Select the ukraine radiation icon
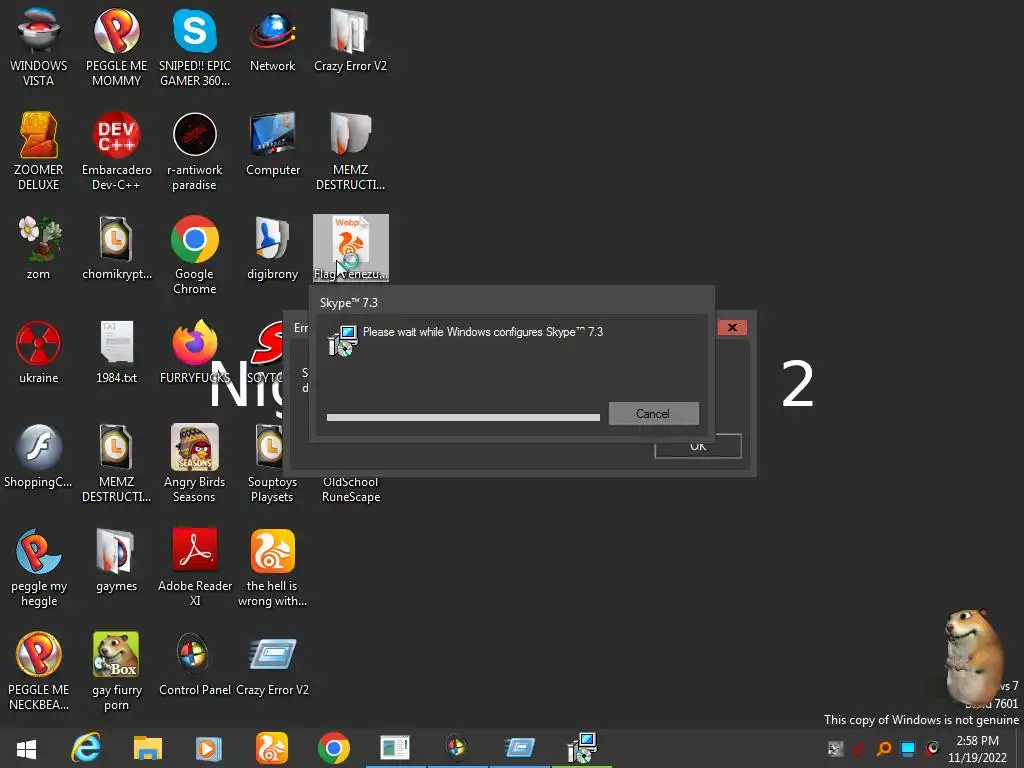The height and width of the screenshot is (768, 1024). pos(39,351)
